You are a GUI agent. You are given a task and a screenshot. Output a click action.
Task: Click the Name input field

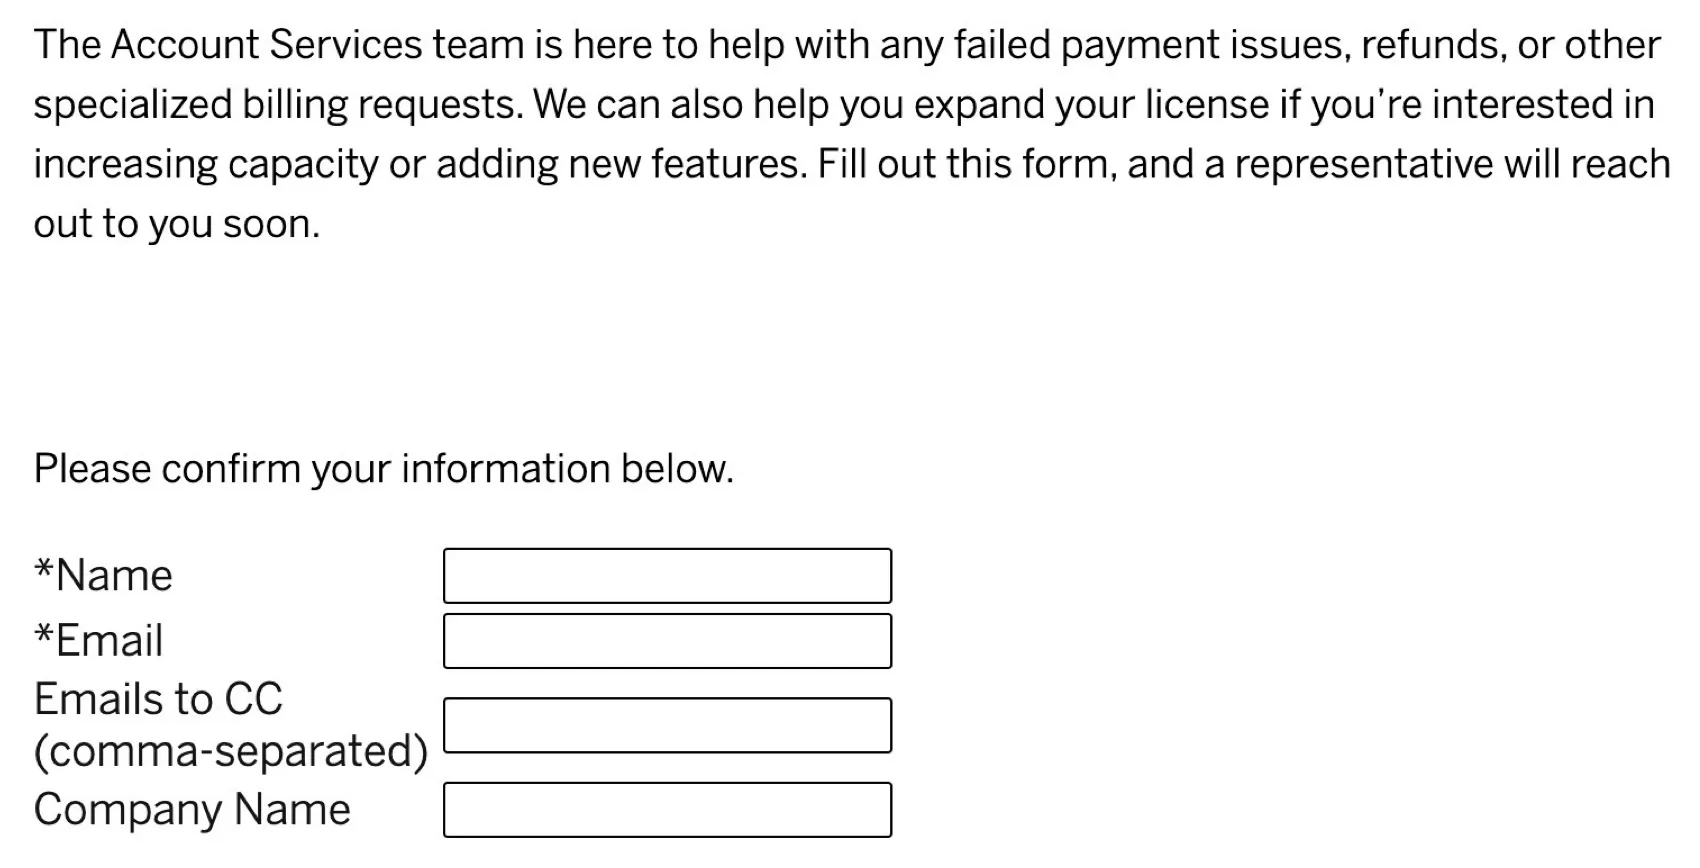click(667, 576)
